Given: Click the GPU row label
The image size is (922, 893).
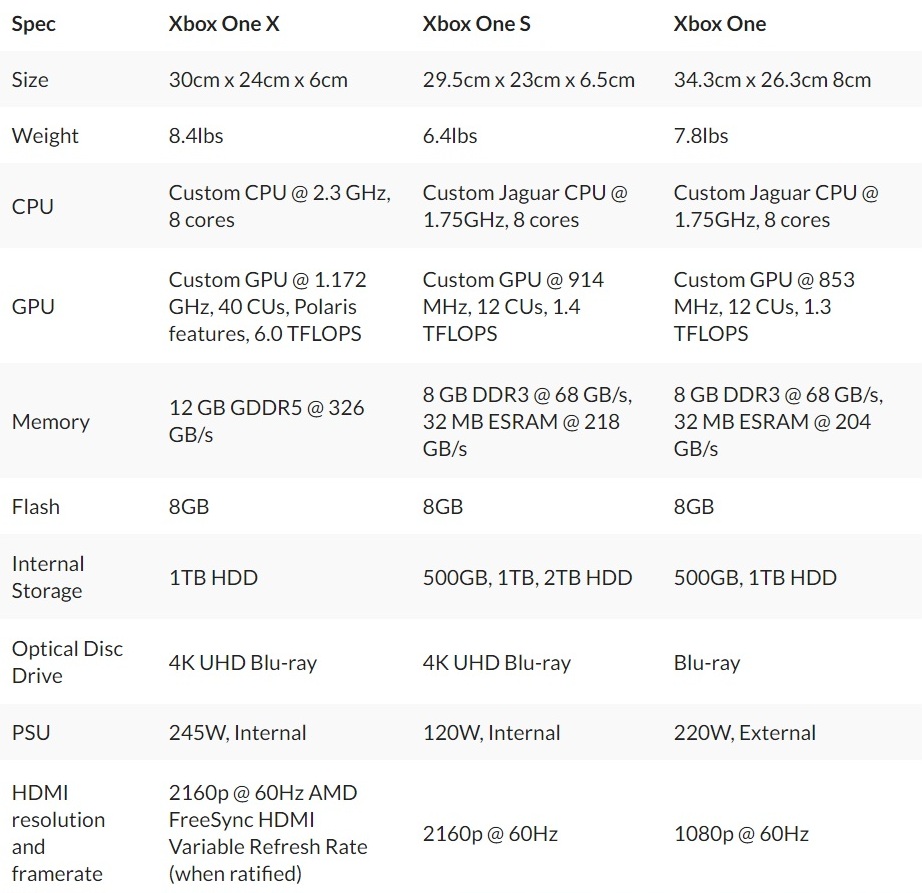Looking at the screenshot, I should click(32, 306).
